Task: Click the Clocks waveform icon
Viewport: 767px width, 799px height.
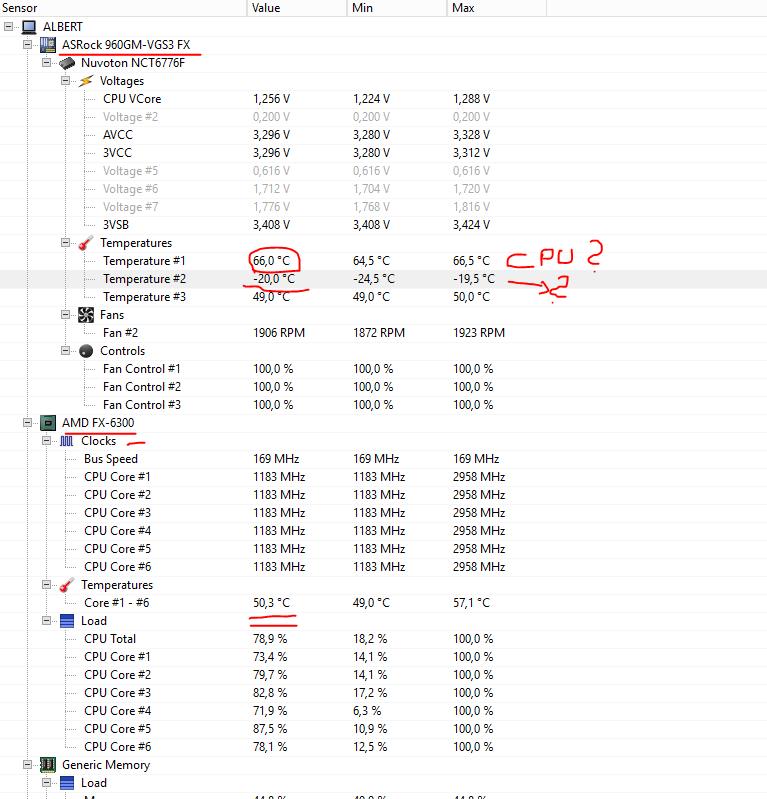Action: (x=67, y=441)
